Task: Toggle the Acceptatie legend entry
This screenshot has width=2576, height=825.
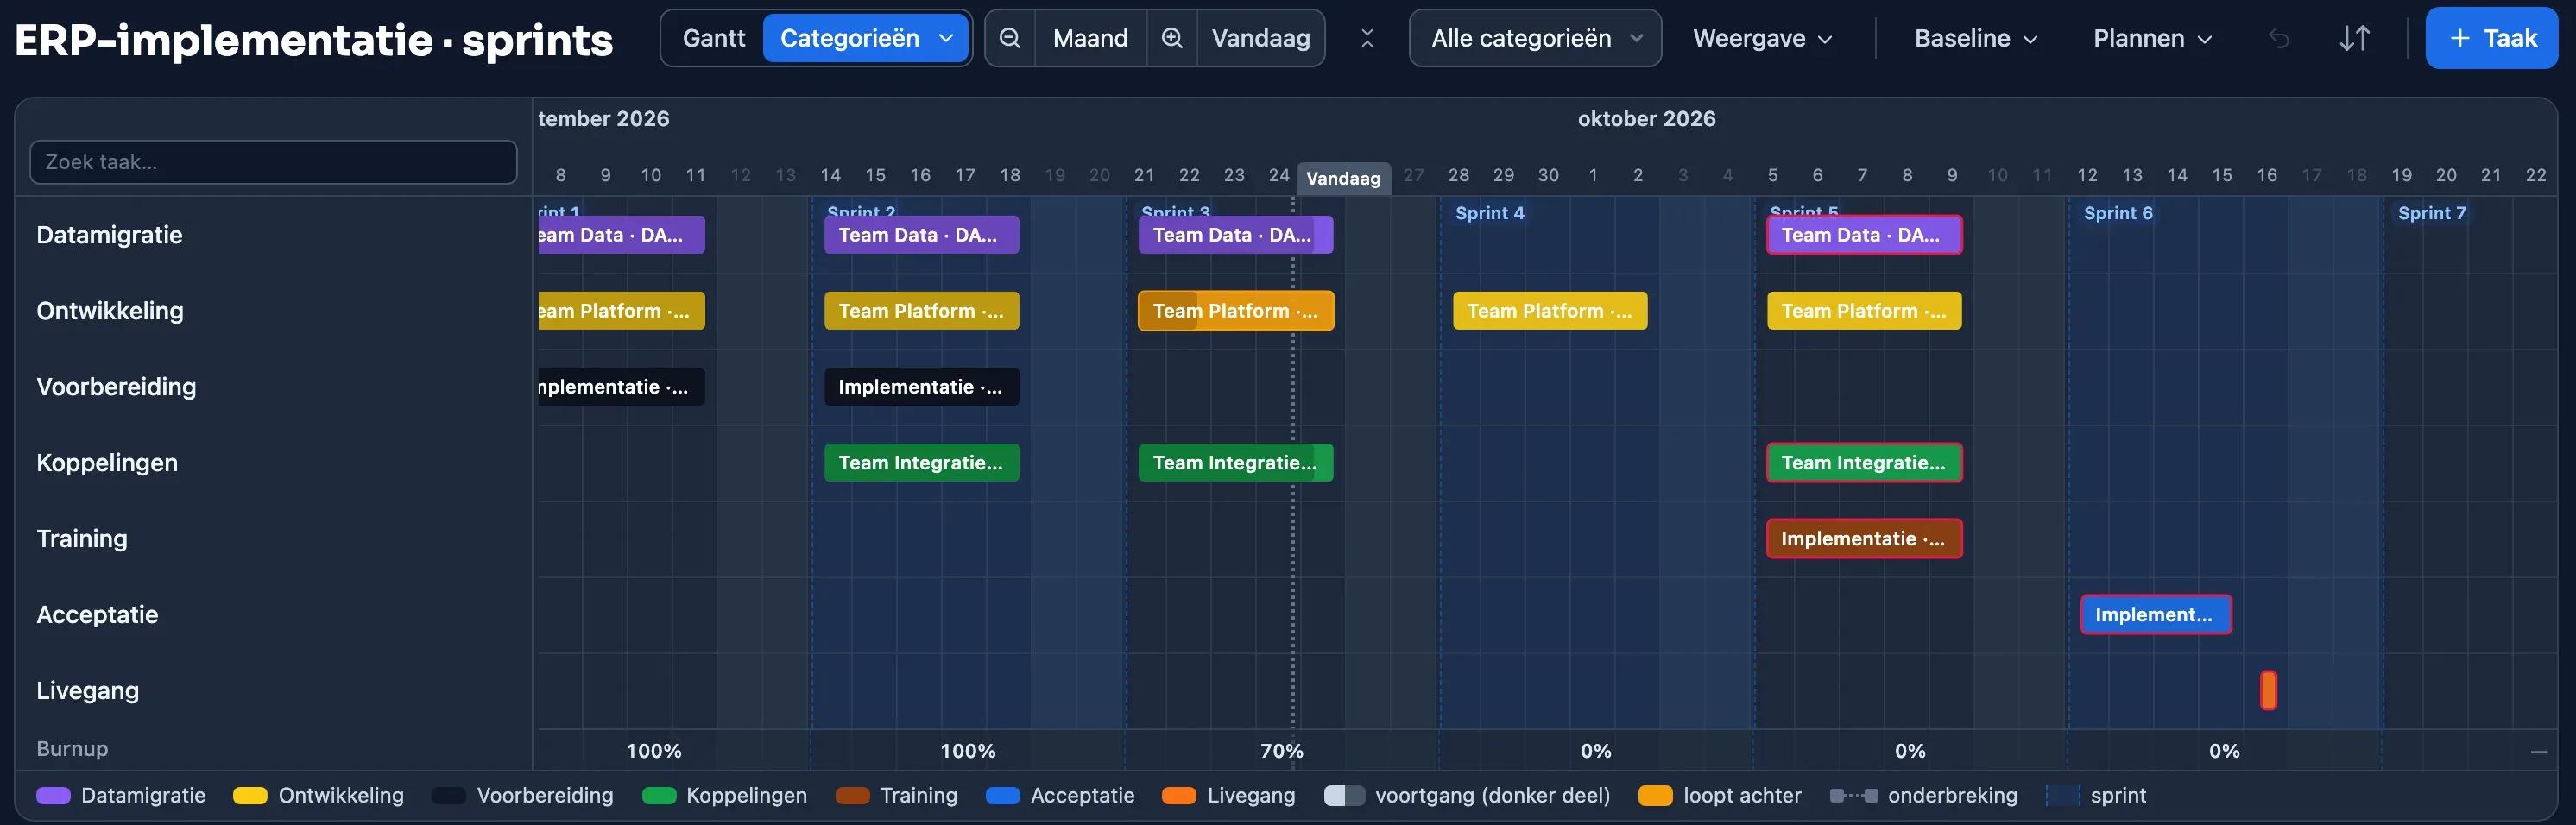Action: coord(1060,796)
